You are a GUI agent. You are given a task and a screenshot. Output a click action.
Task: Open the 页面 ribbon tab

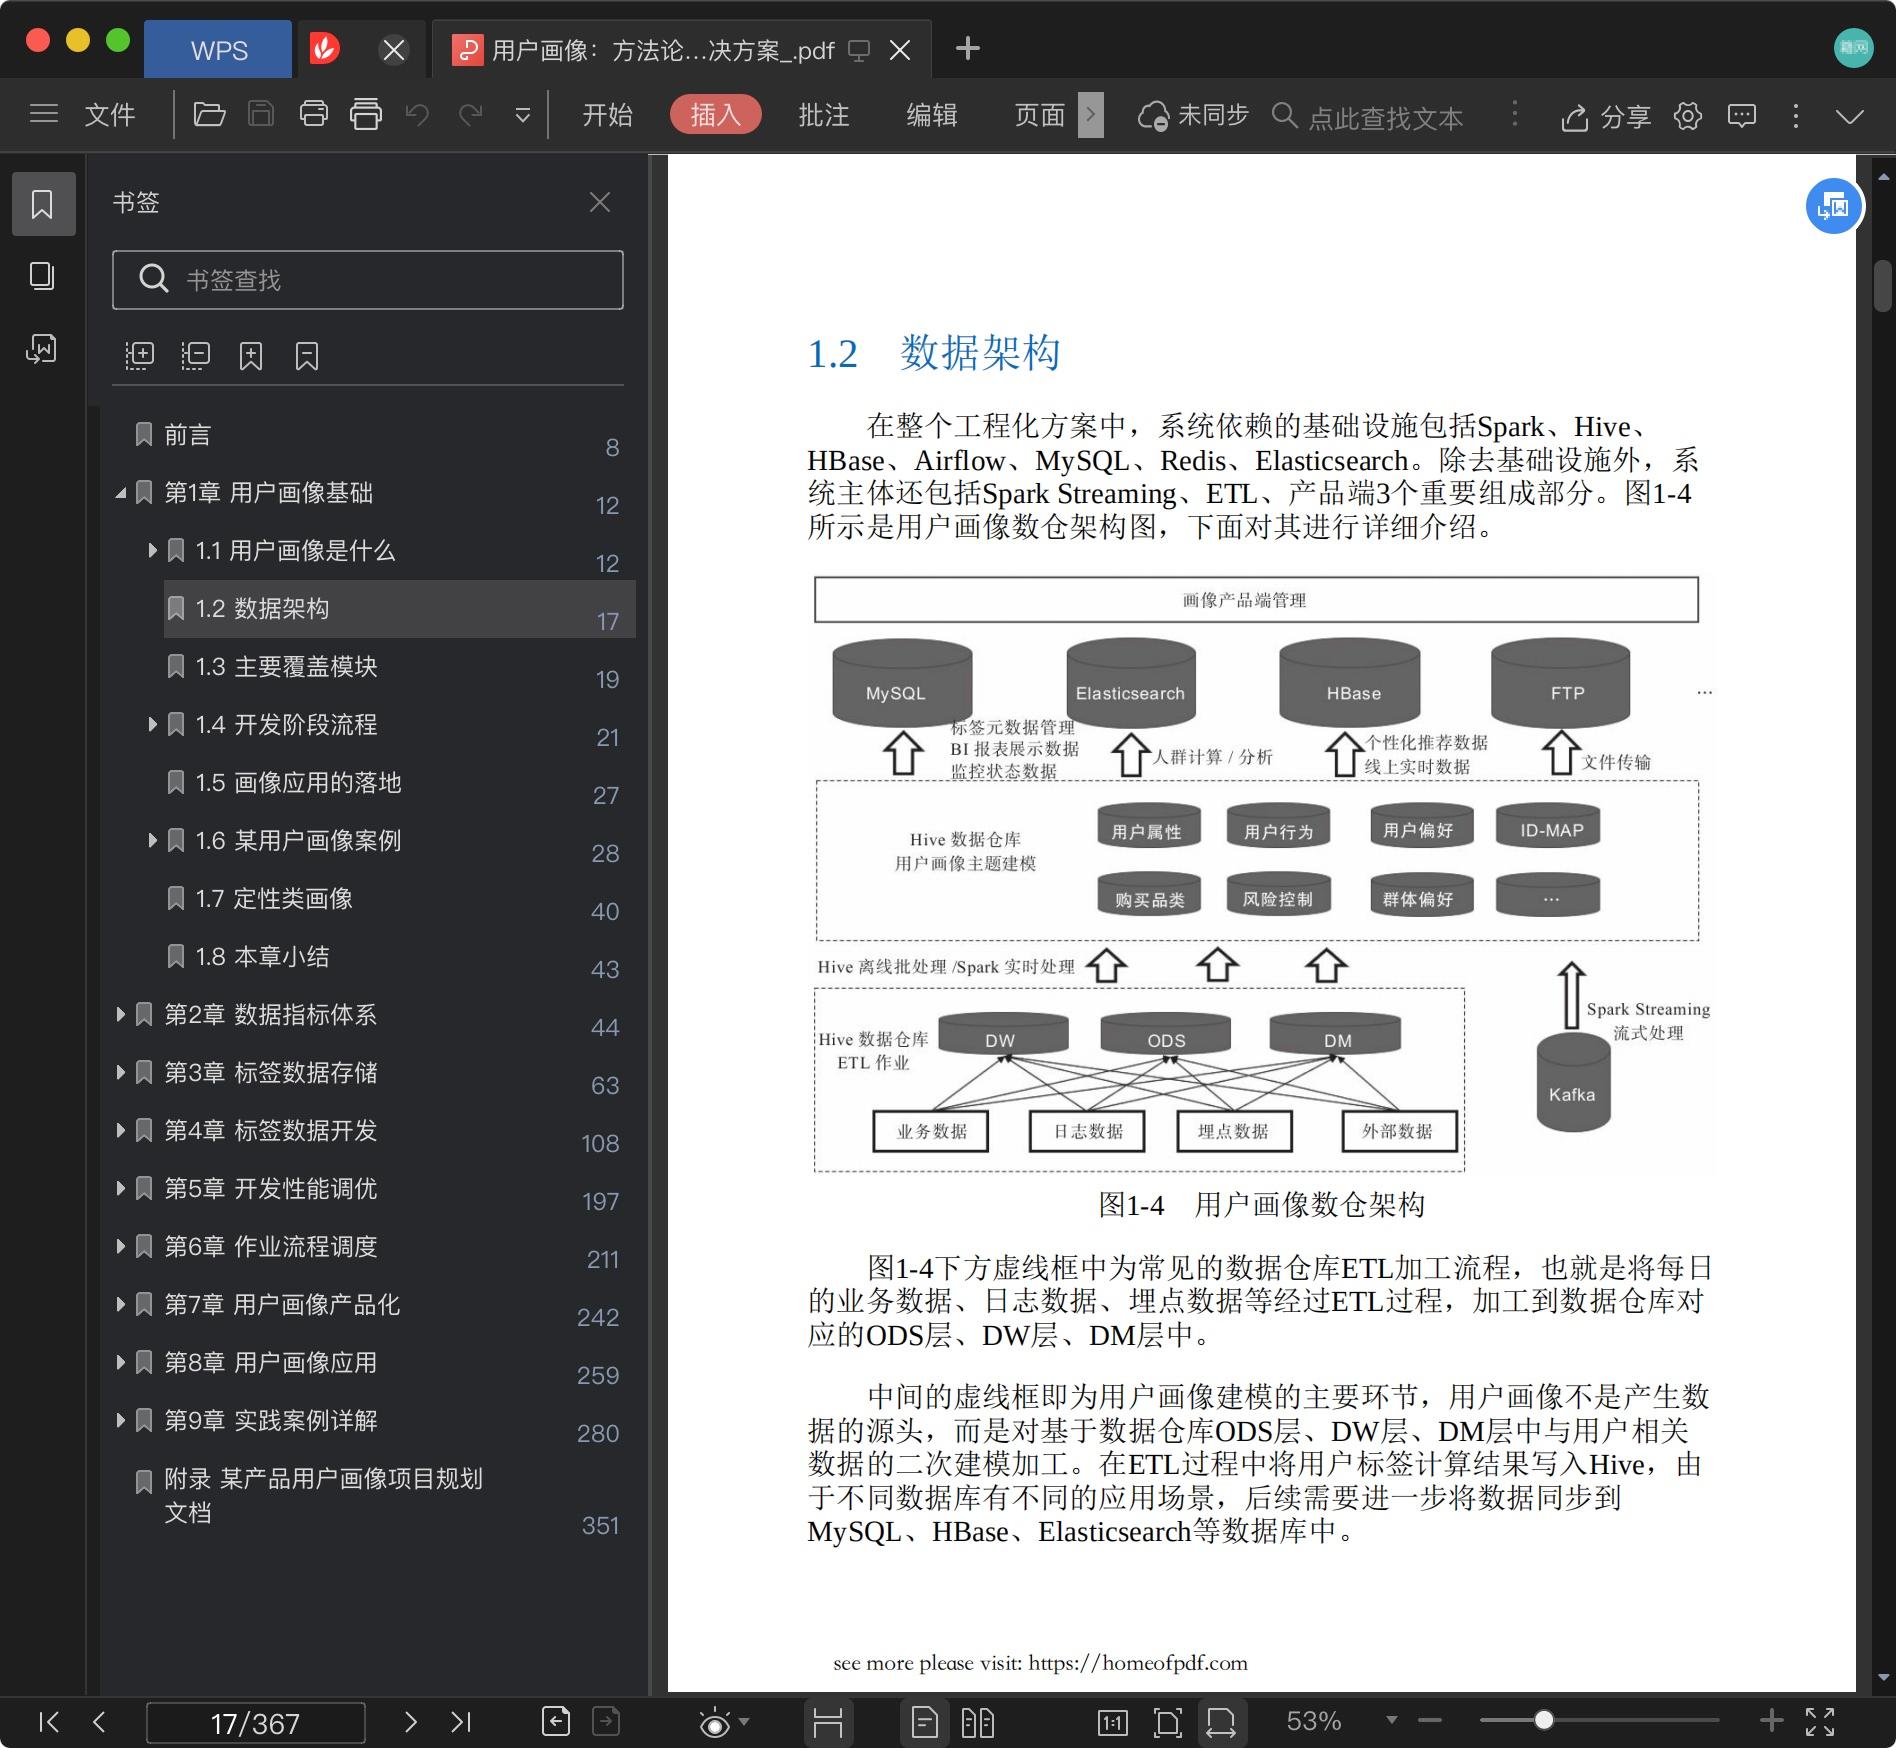1039,115
